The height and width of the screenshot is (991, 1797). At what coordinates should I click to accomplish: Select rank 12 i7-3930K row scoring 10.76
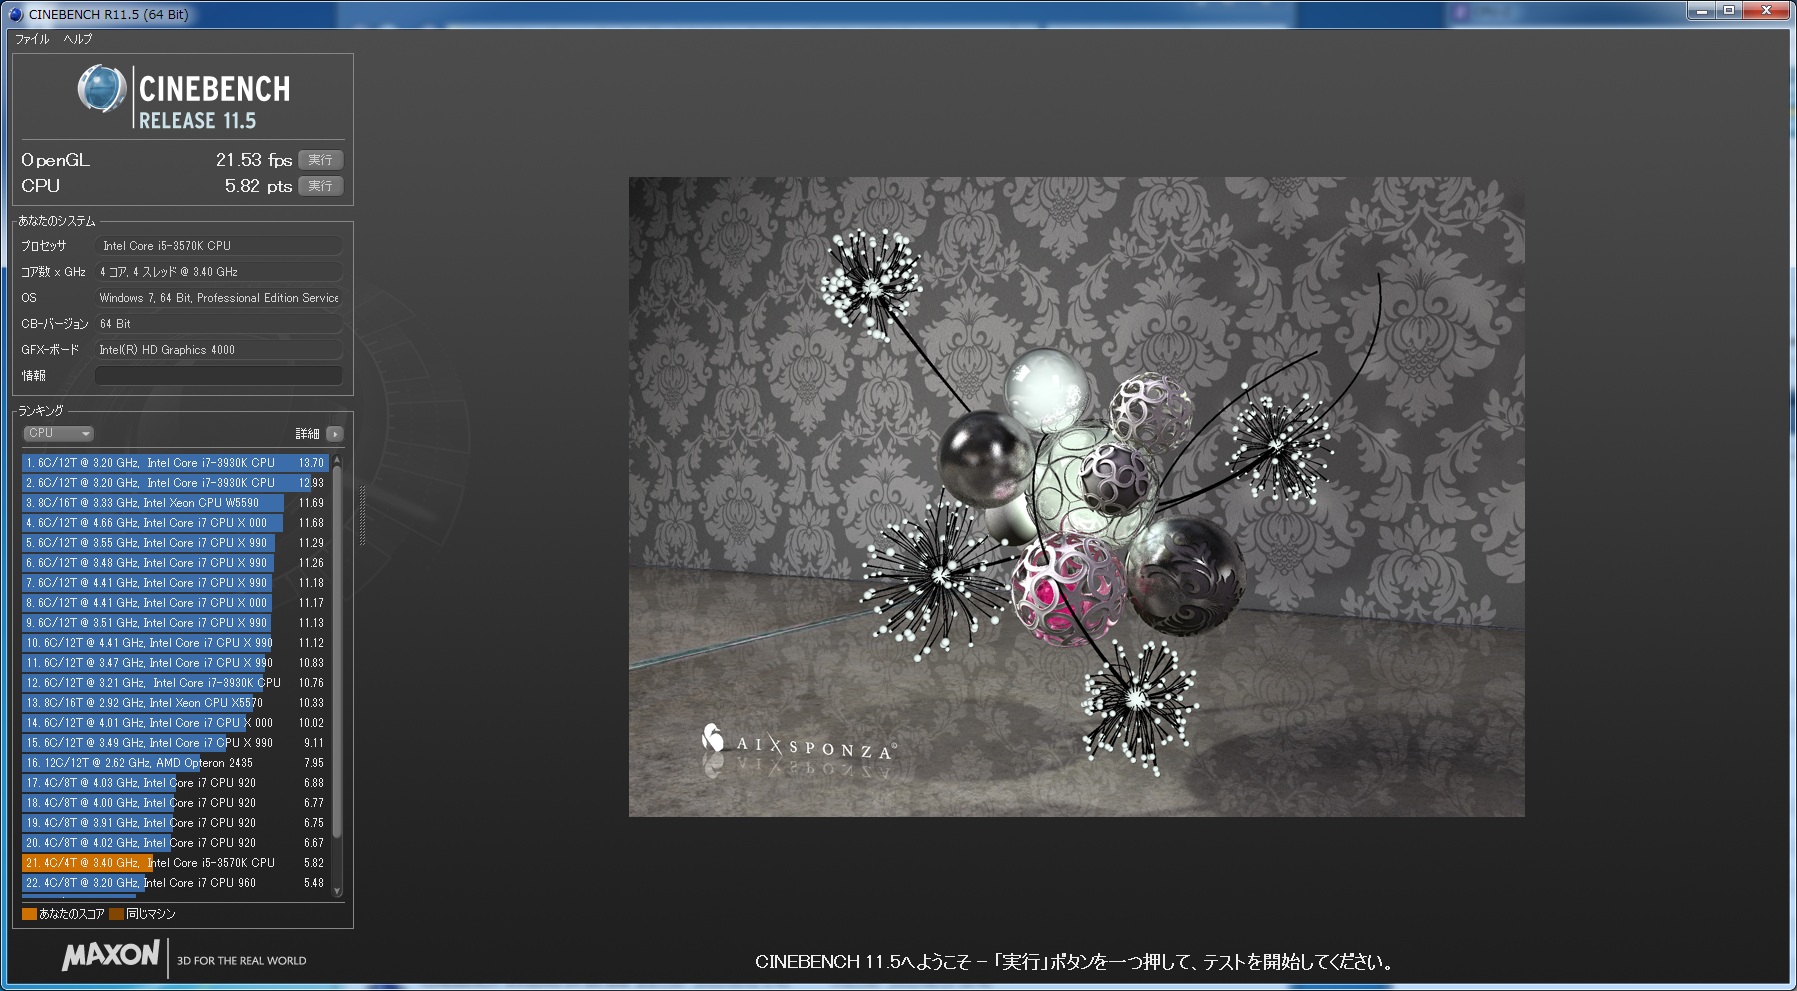(176, 683)
